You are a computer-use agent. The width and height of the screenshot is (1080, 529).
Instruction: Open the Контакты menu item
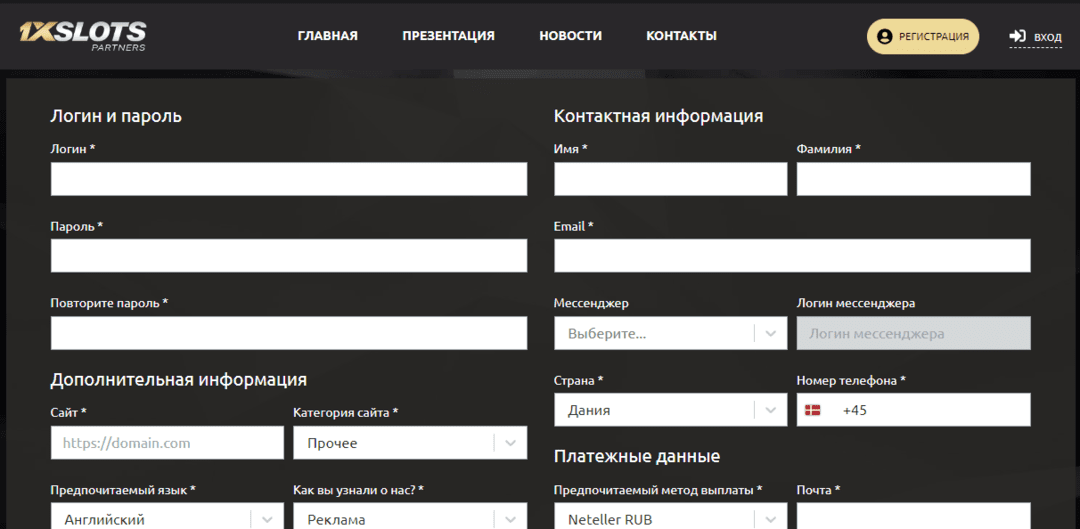coord(681,36)
